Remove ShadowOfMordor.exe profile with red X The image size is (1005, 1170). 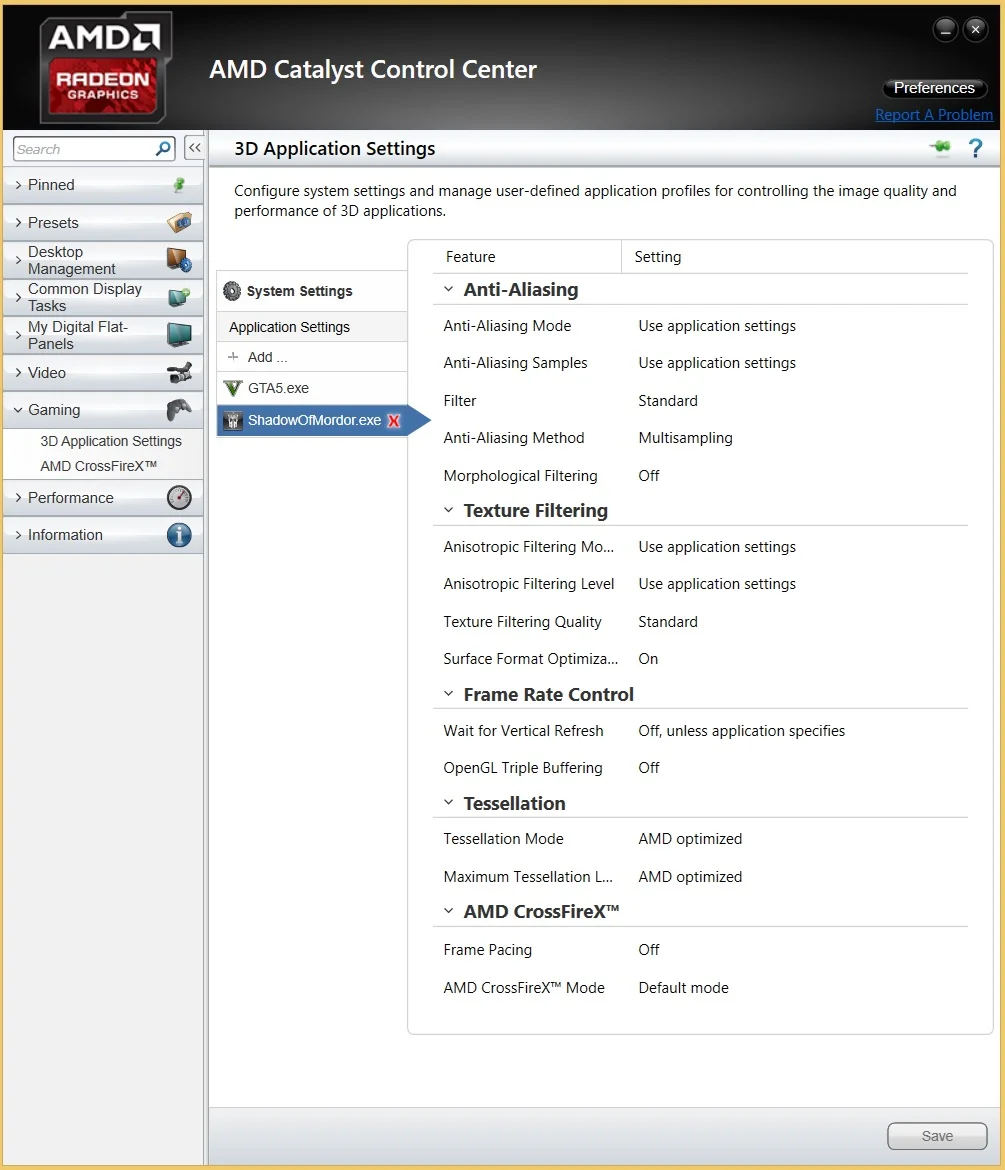coord(394,421)
